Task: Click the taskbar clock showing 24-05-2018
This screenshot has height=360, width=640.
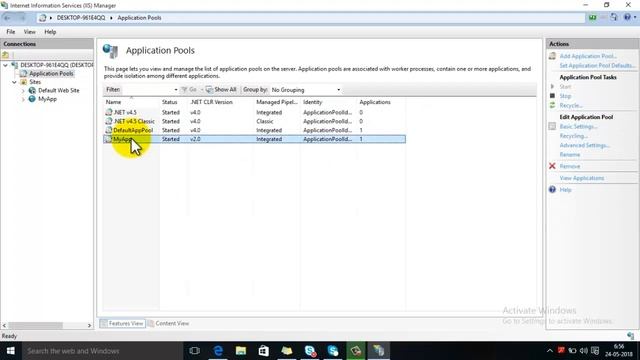Action: [x=619, y=351]
